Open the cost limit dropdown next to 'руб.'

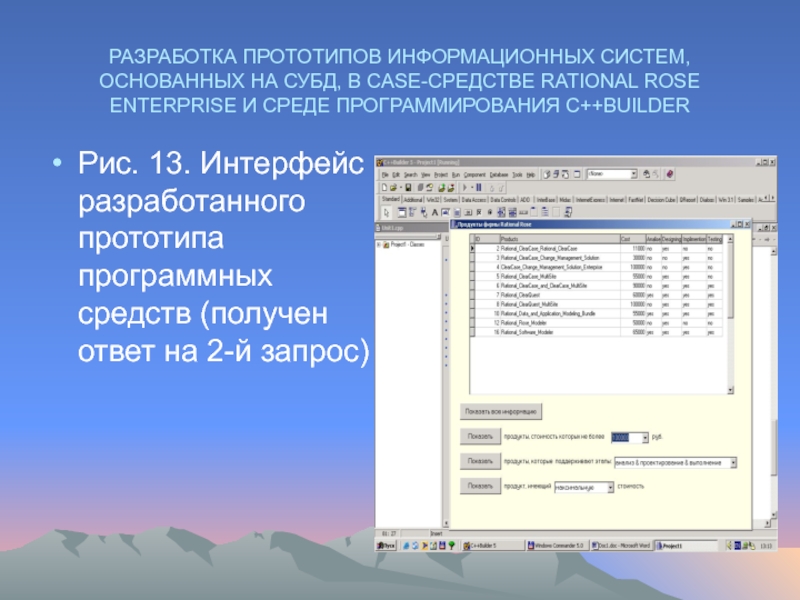pyautogui.click(x=645, y=438)
